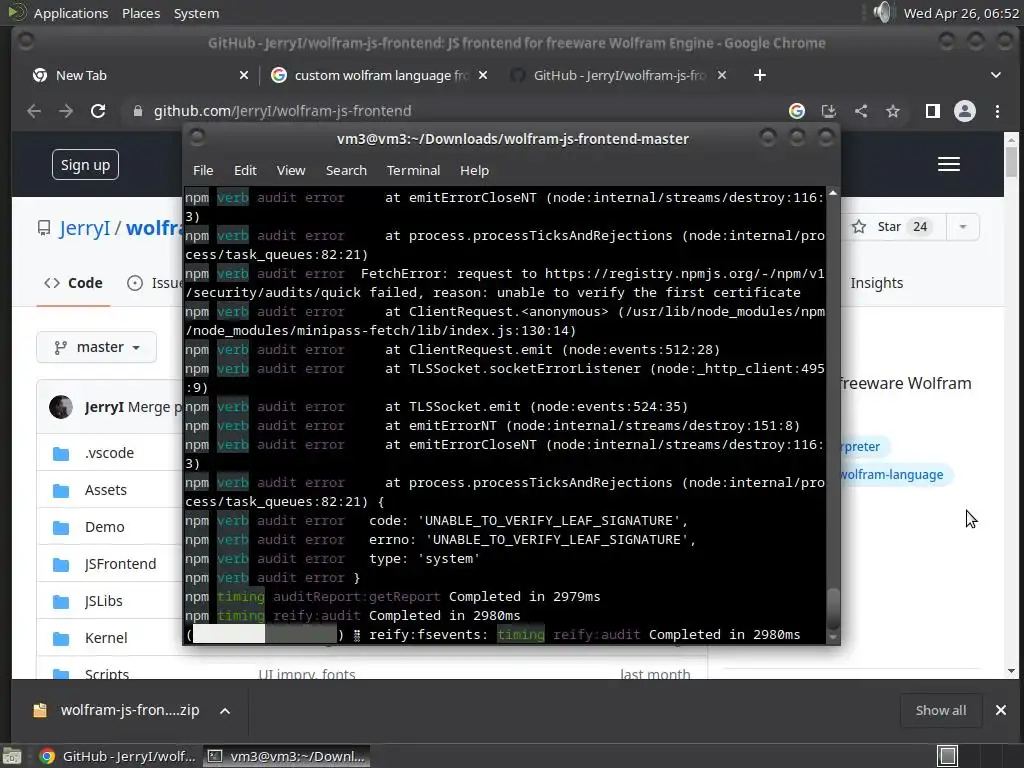Close the downloads bar
The width and height of the screenshot is (1024, 768).
point(1000,710)
